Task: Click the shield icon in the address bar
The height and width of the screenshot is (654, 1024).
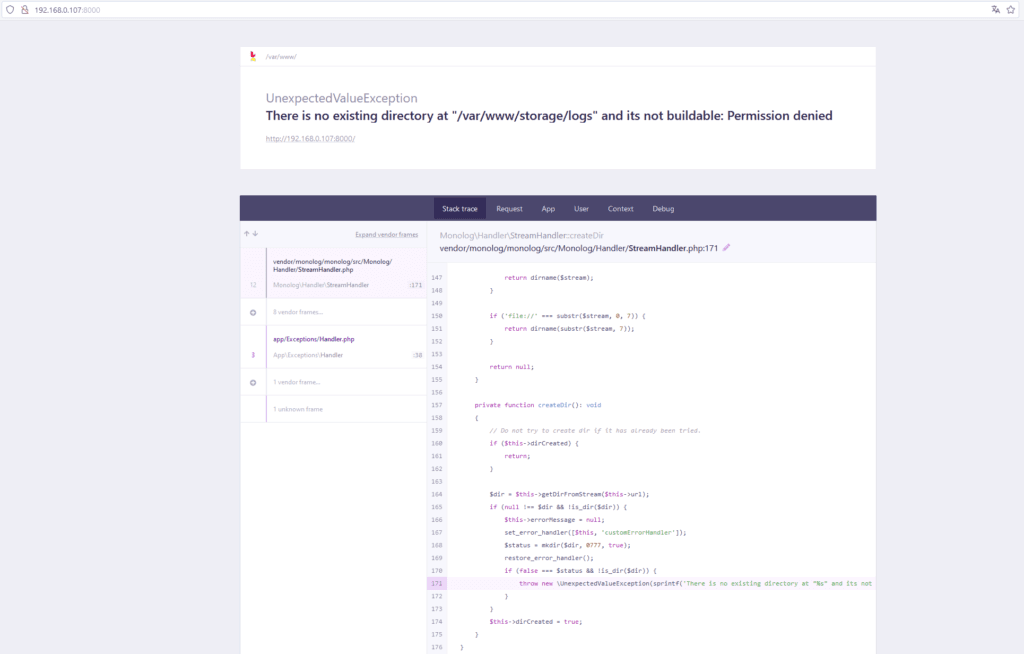Action: 10,10
